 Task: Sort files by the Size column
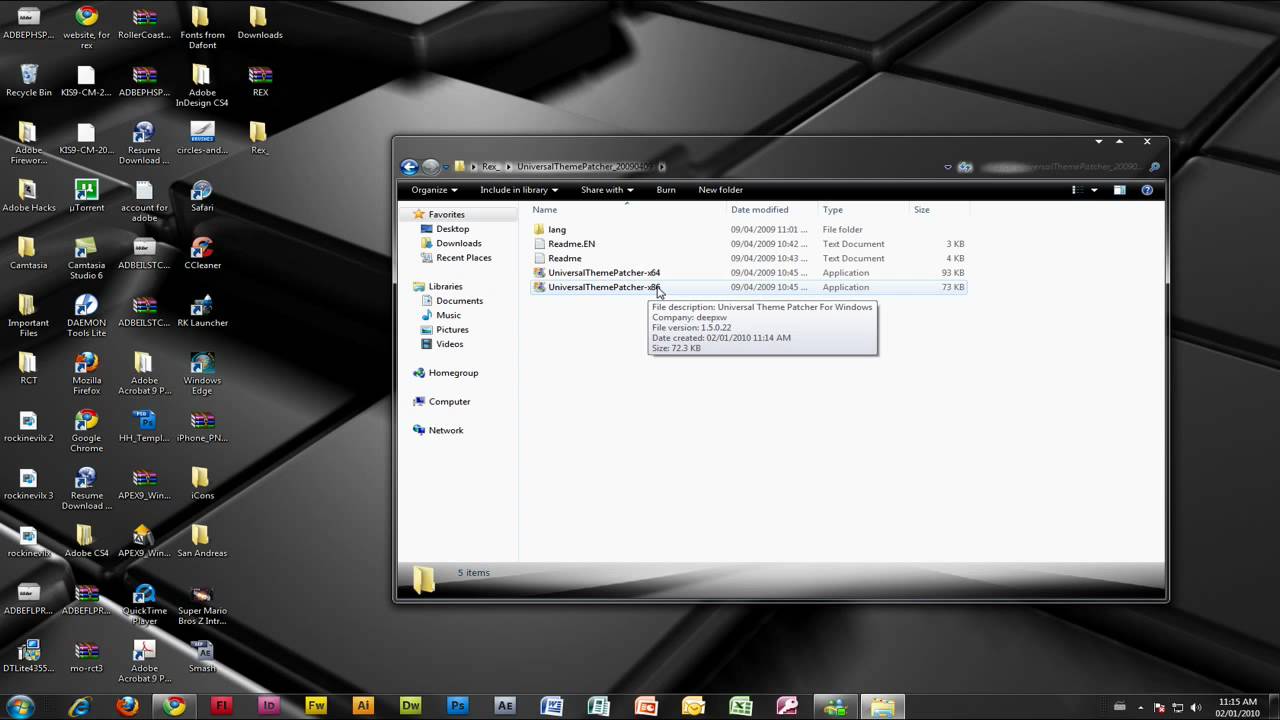(x=922, y=210)
